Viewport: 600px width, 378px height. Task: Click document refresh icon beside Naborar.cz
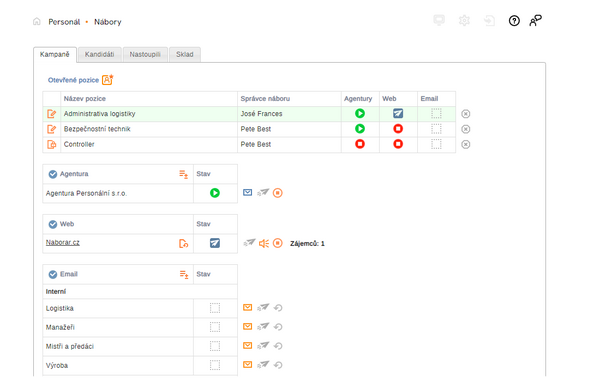point(184,243)
